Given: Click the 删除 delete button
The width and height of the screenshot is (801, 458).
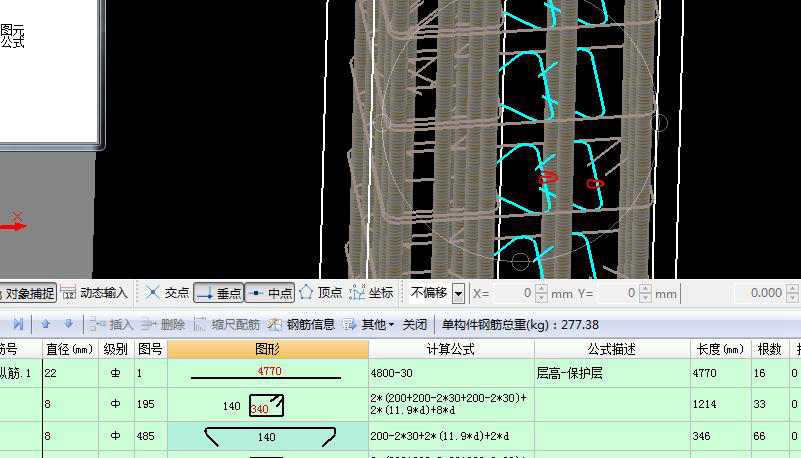Looking at the screenshot, I should pos(162,324).
